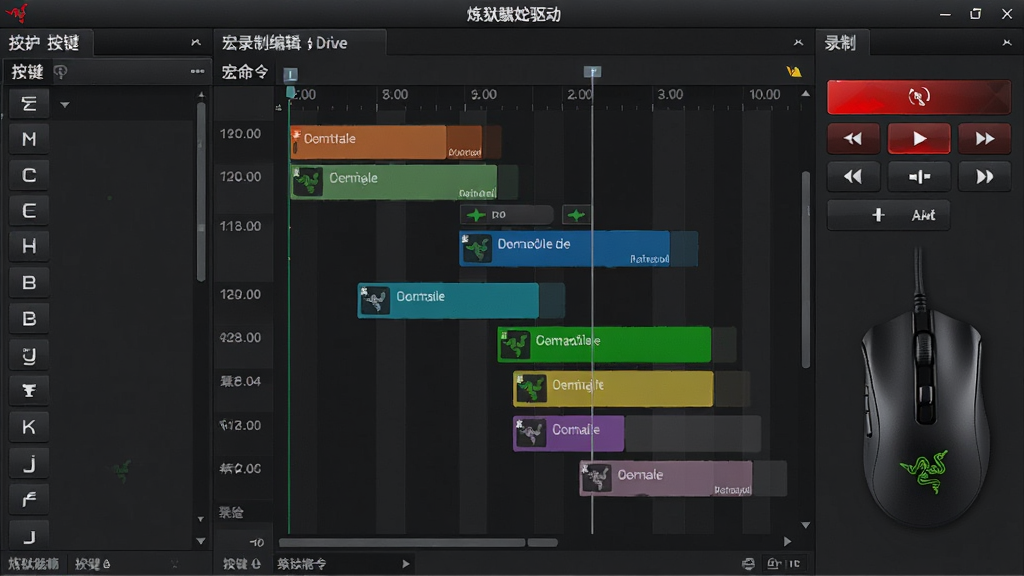Select the M key in key list
This screenshot has height=576, width=1024.
(x=29, y=139)
